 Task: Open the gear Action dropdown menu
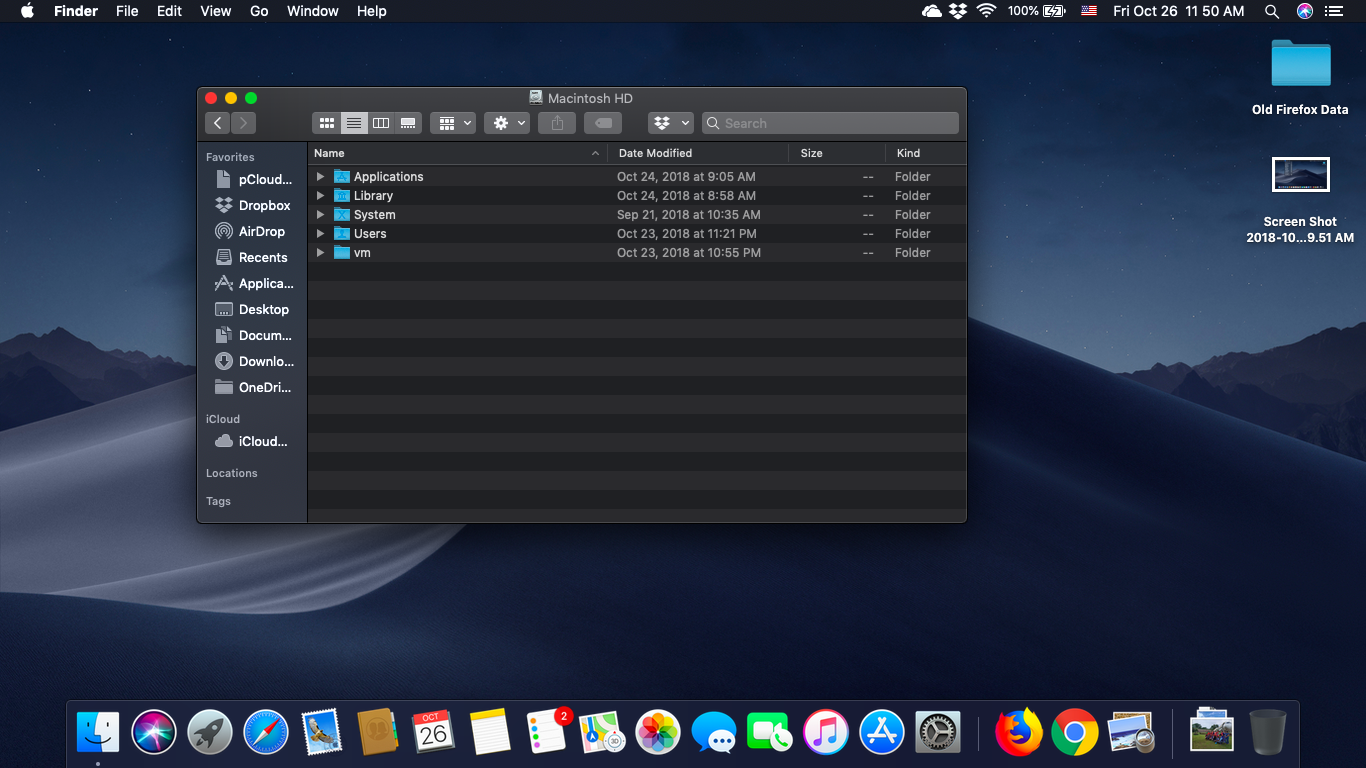tap(507, 123)
